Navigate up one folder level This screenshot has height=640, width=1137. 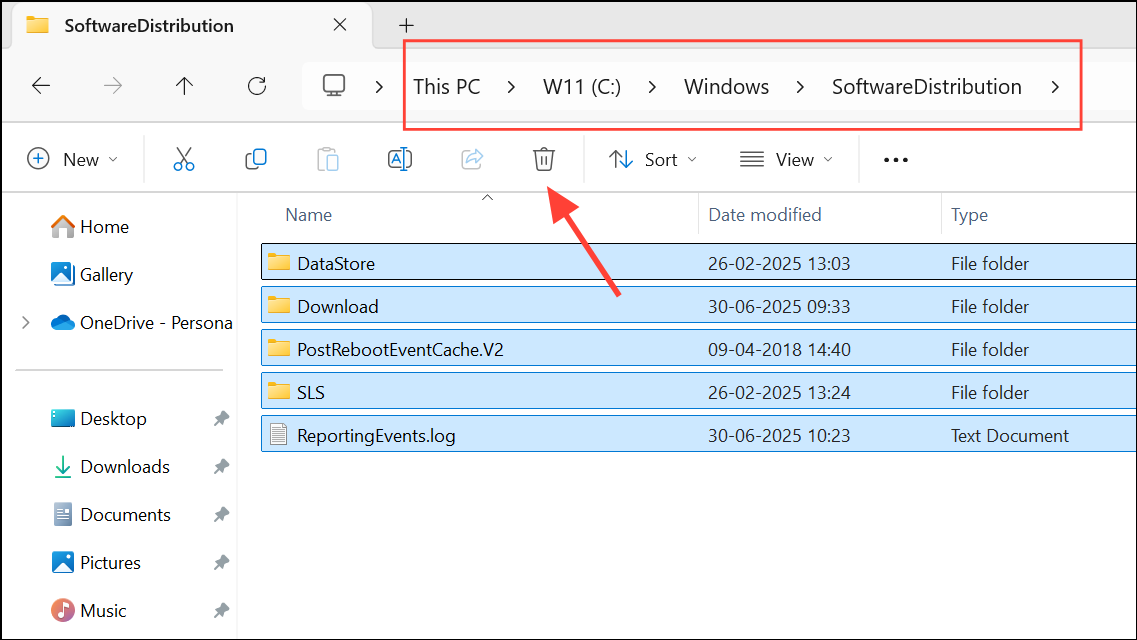(x=184, y=86)
